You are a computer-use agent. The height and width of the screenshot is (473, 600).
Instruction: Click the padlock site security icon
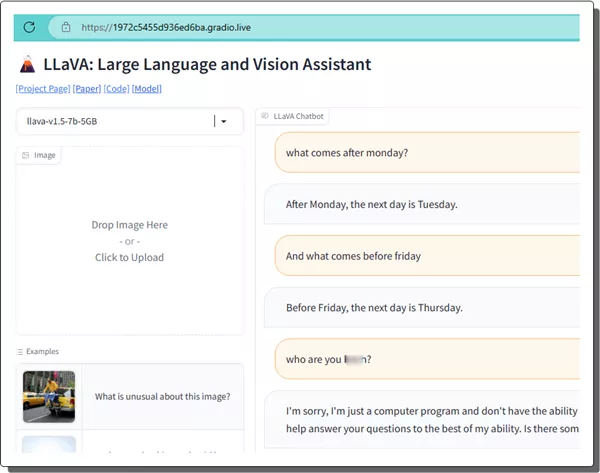pos(66,27)
